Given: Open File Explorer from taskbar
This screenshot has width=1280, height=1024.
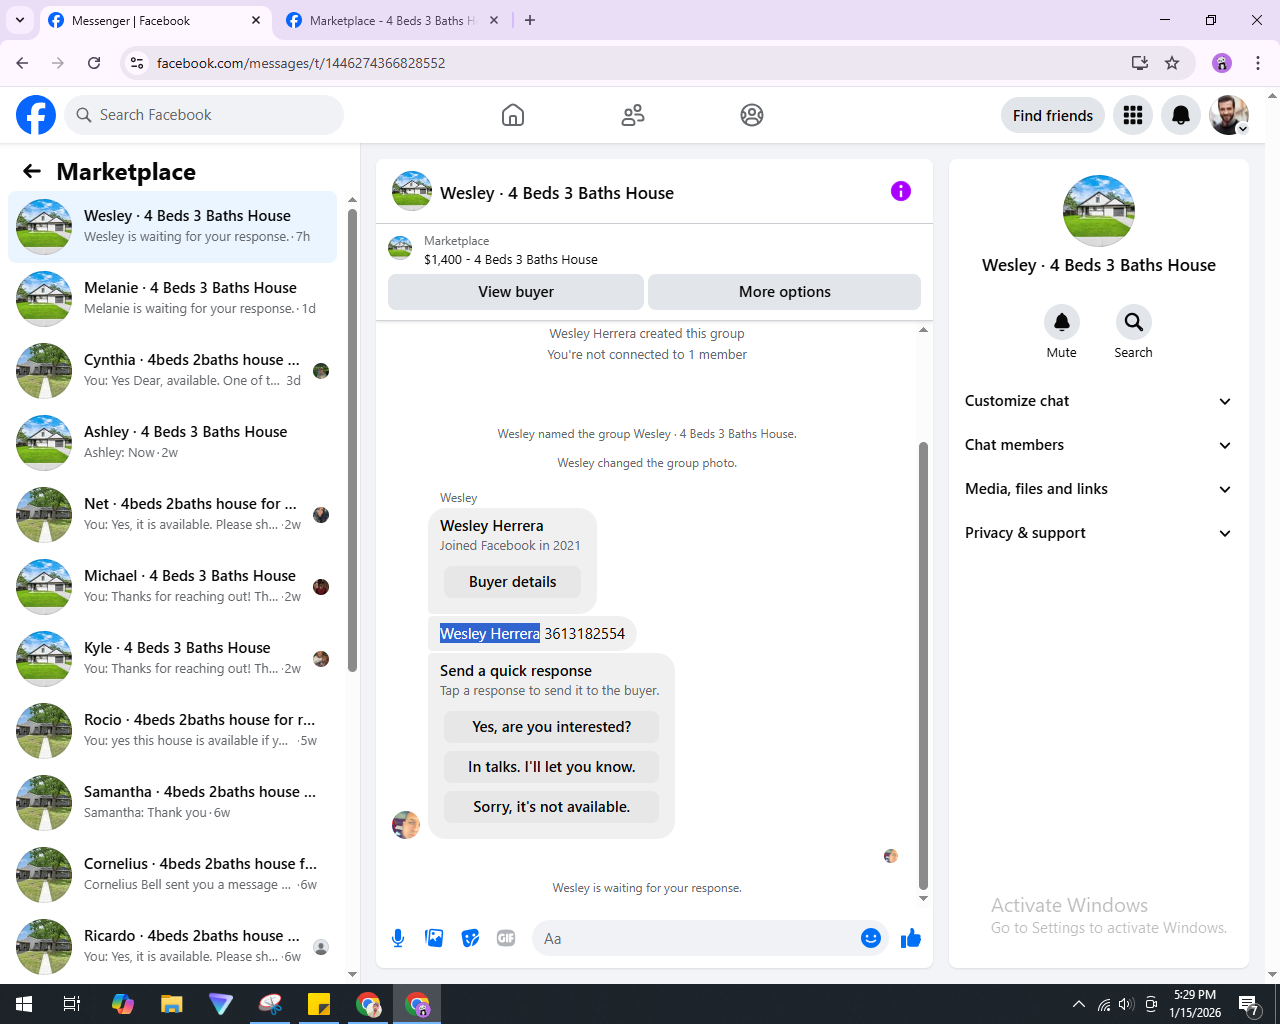Looking at the screenshot, I should pyautogui.click(x=172, y=1004).
